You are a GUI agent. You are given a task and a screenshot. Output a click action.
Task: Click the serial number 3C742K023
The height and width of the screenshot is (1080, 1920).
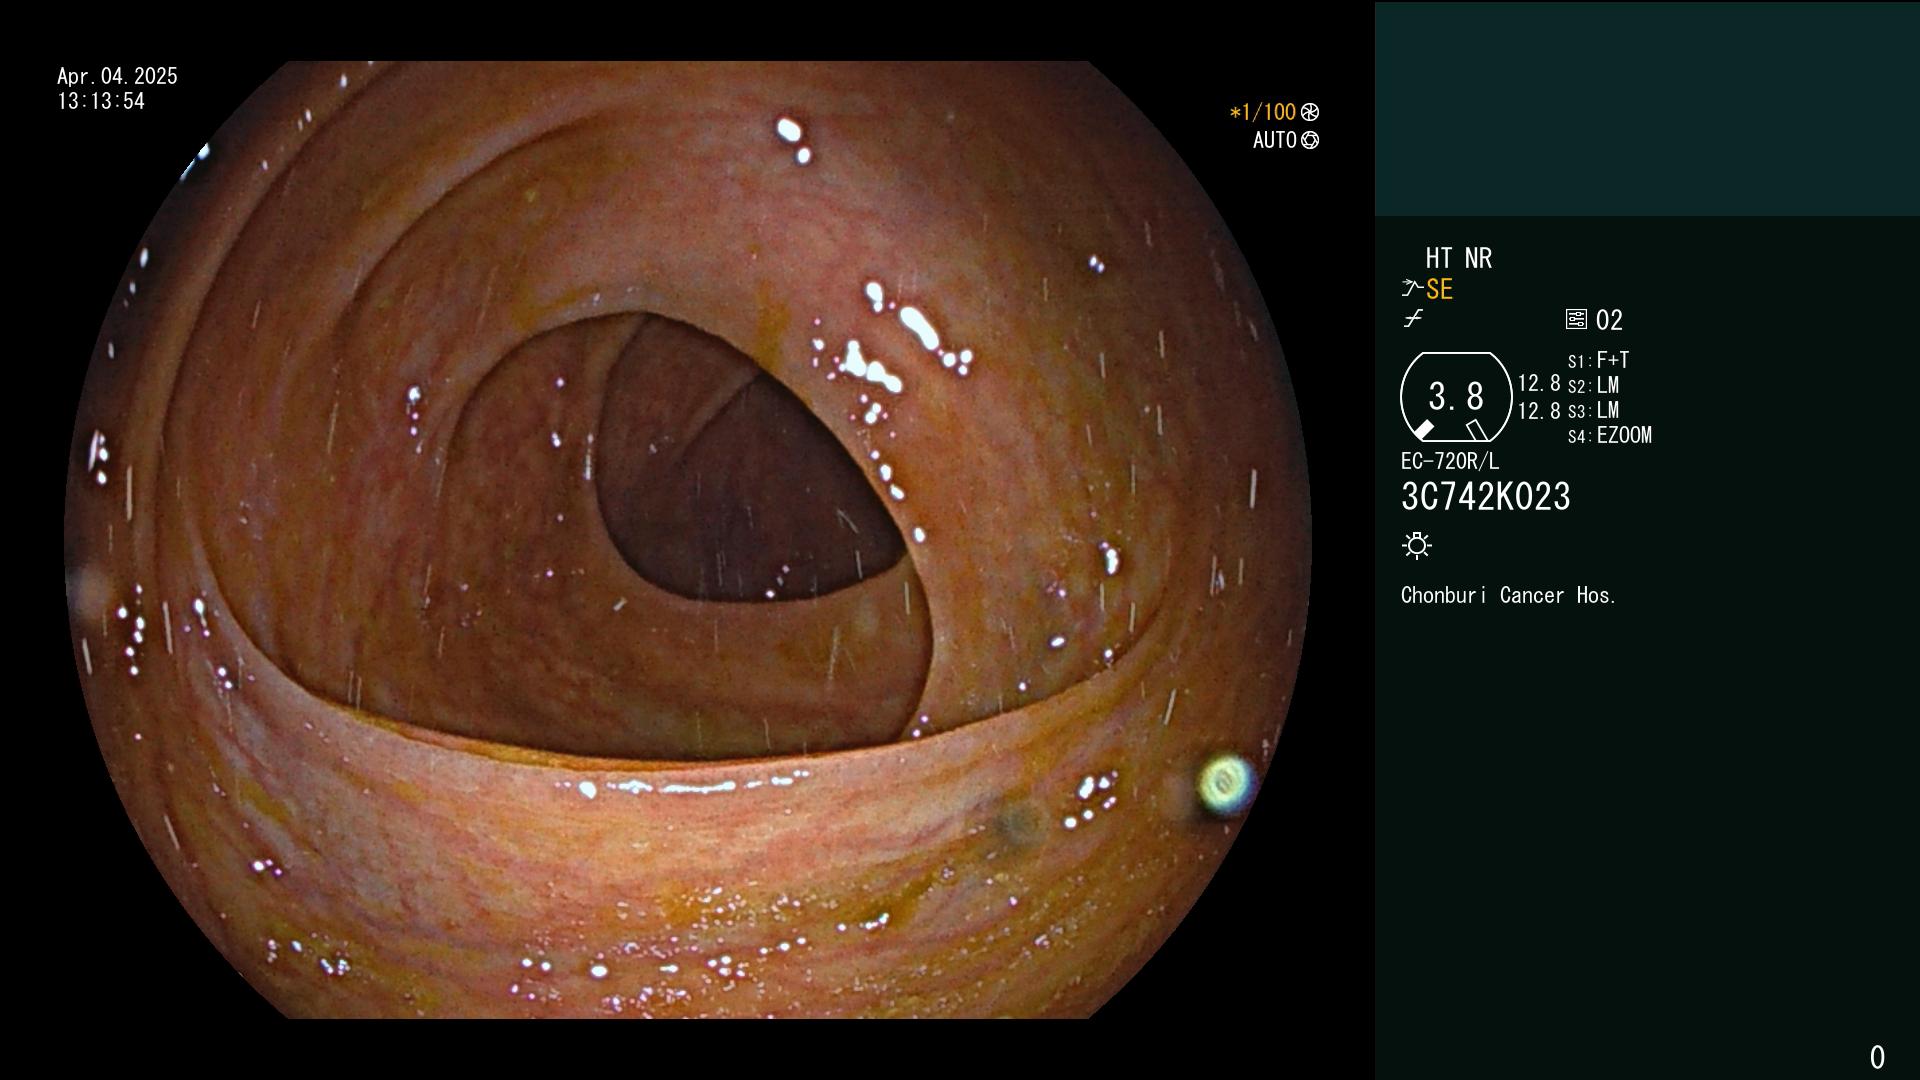(x=1486, y=496)
